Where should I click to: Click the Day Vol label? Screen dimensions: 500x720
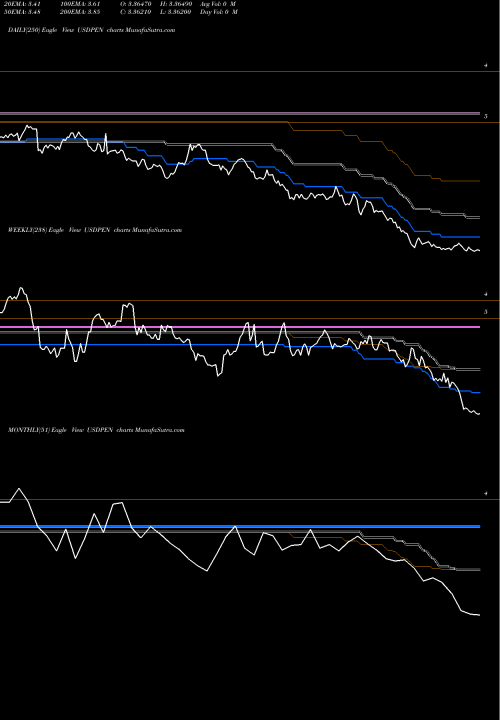click(219, 12)
